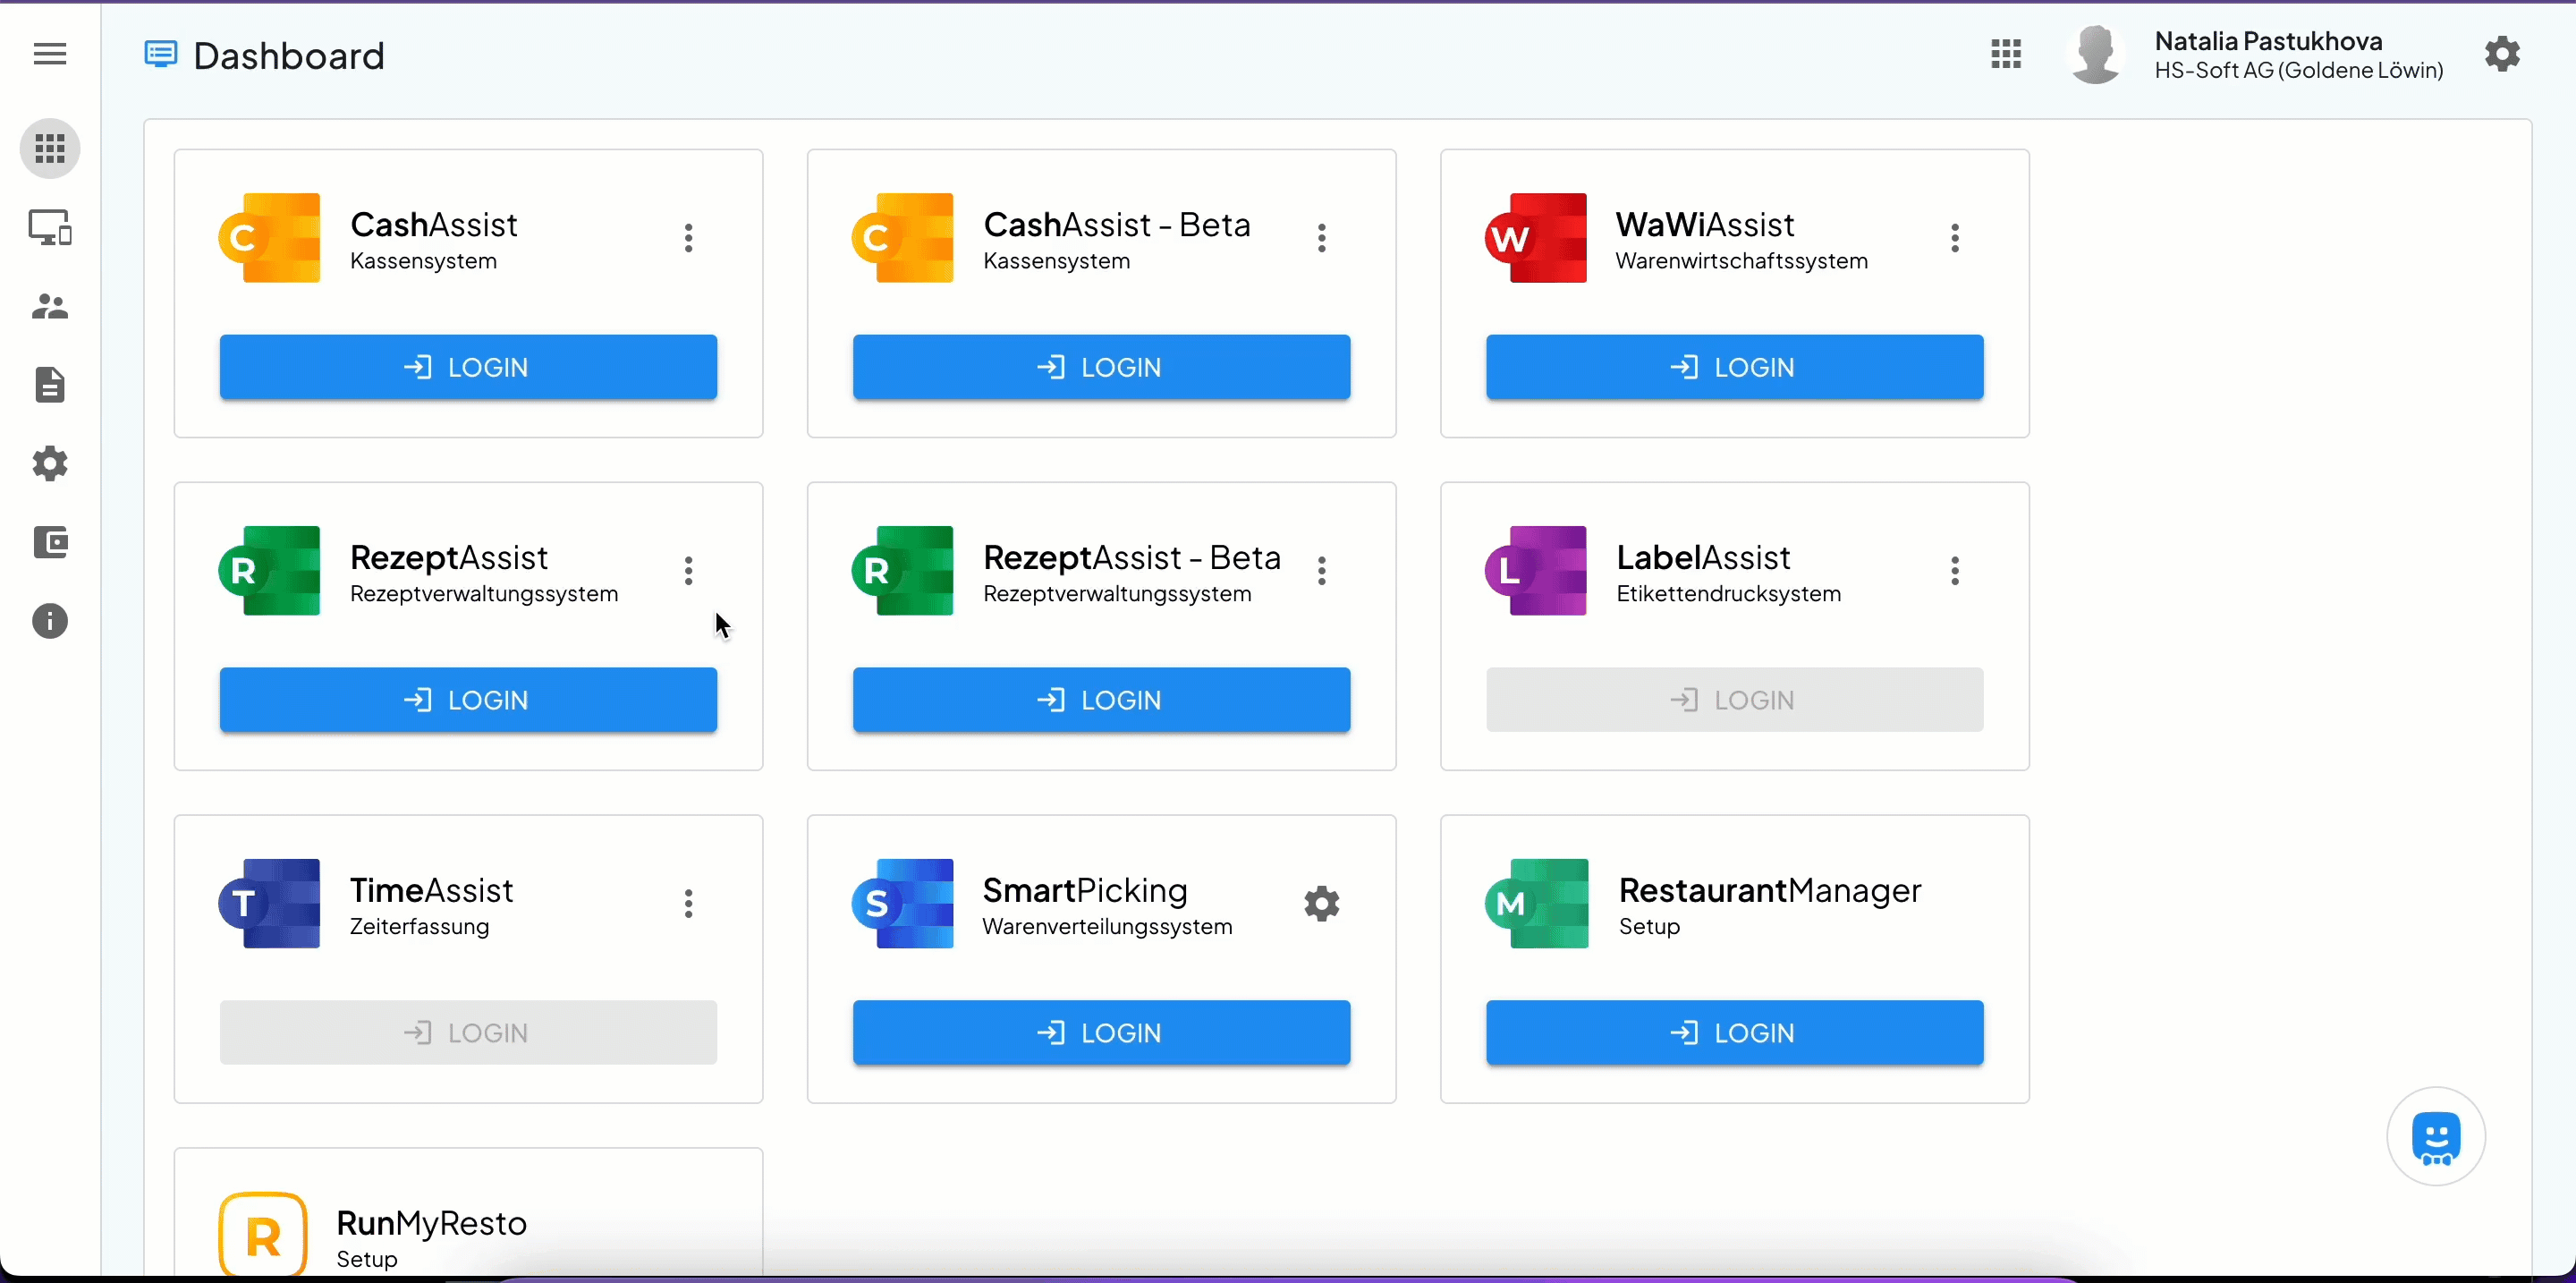Open TimeAssist three-dot options menu

688,904
